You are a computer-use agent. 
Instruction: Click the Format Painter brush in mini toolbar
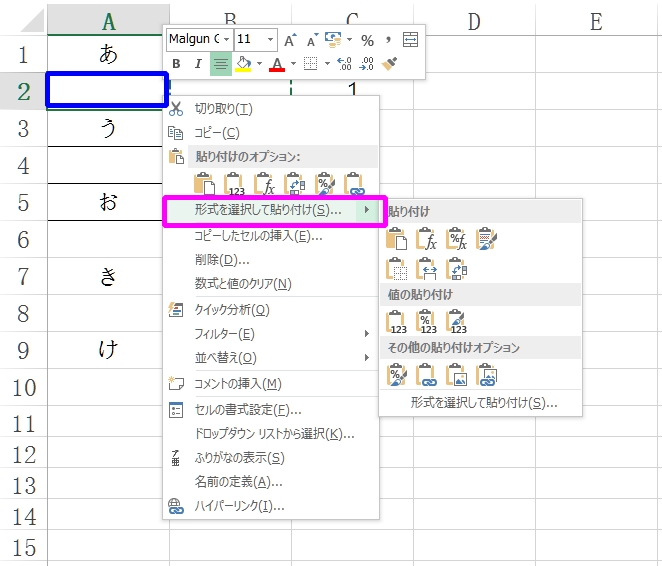click(x=391, y=64)
